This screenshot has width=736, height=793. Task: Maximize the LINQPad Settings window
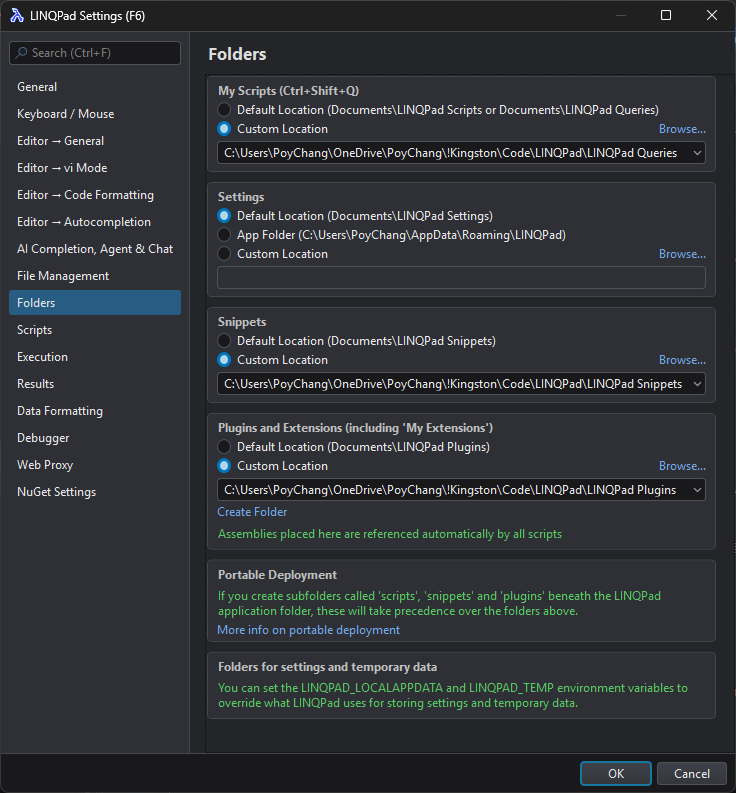click(666, 15)
